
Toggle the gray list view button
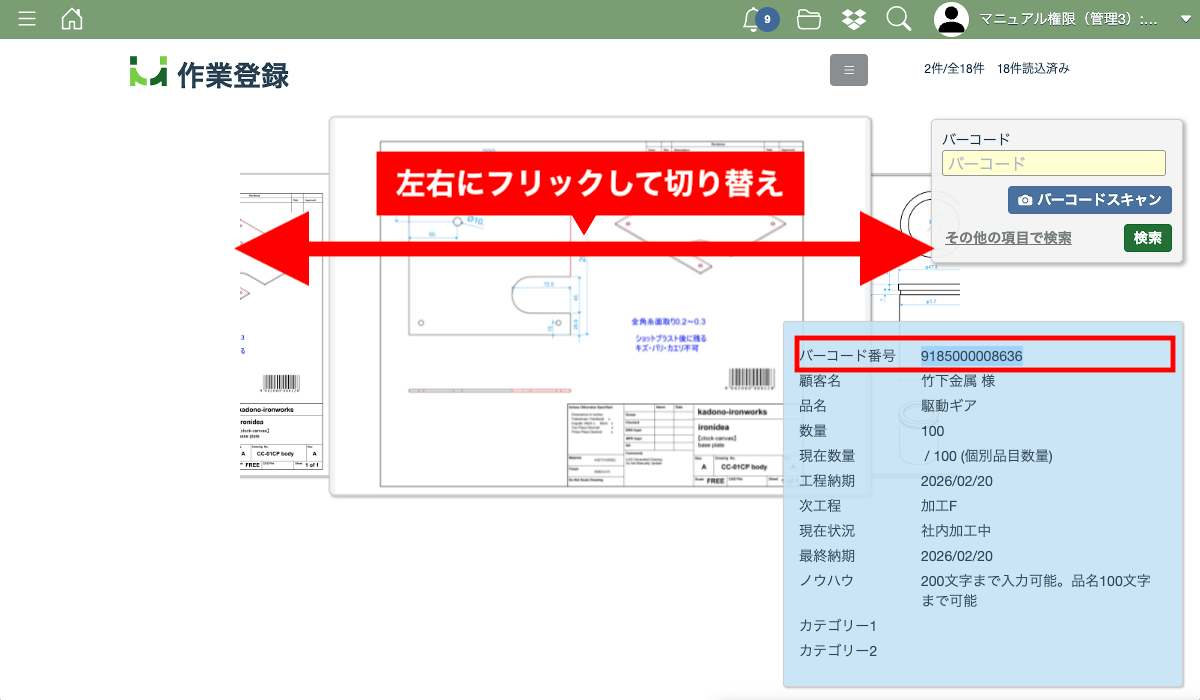(849, 70)
